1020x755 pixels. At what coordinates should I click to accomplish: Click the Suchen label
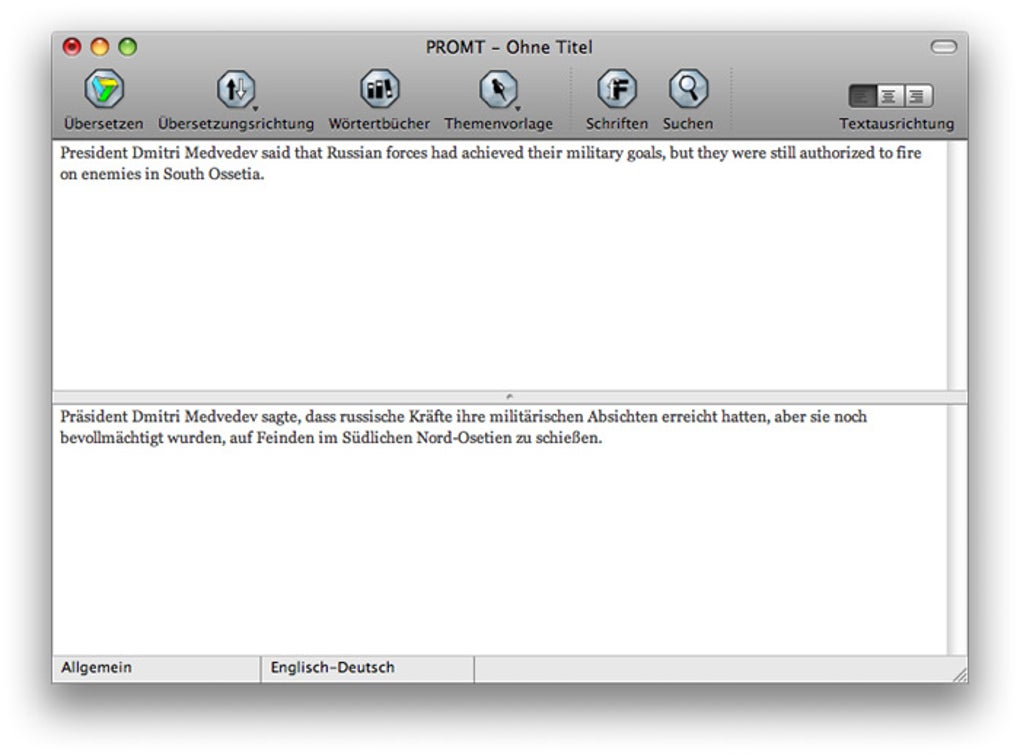[688, 124]
